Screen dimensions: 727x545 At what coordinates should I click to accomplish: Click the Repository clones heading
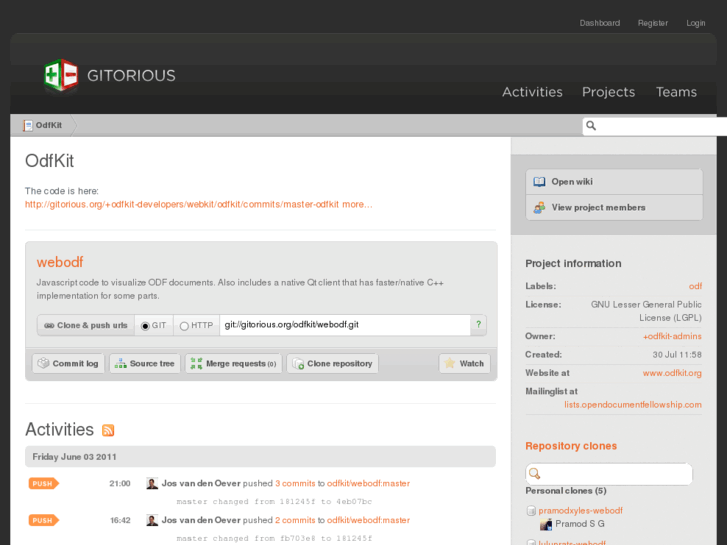click(571, 446)
